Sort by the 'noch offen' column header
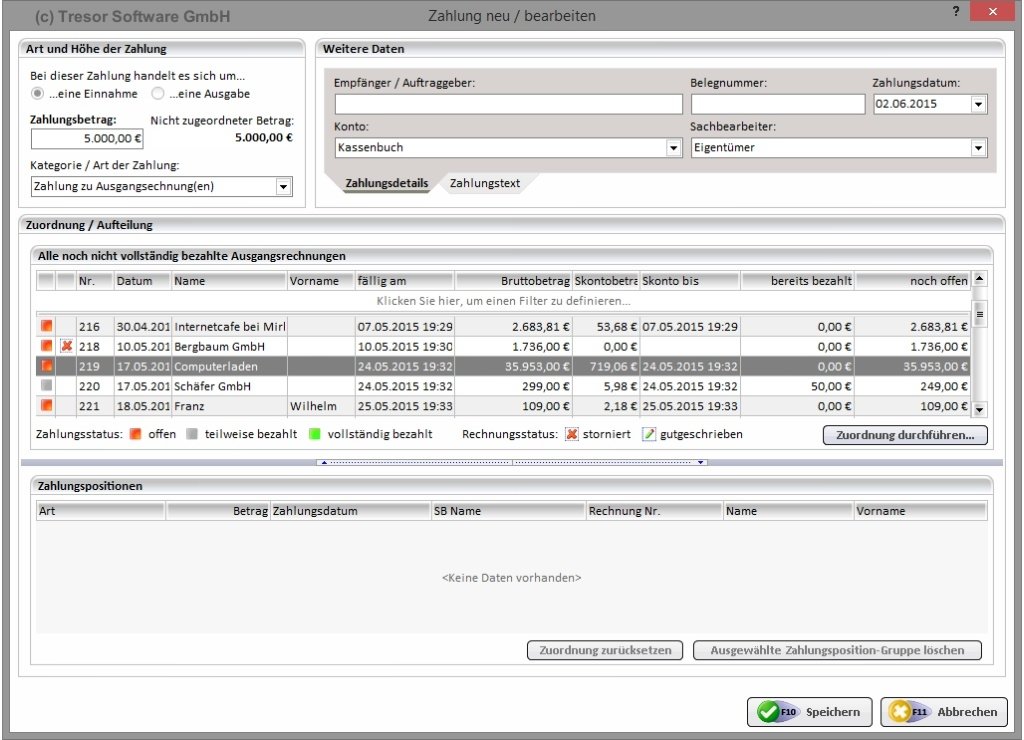Screen dimensions: 1024x740 [x=912, y=281]
